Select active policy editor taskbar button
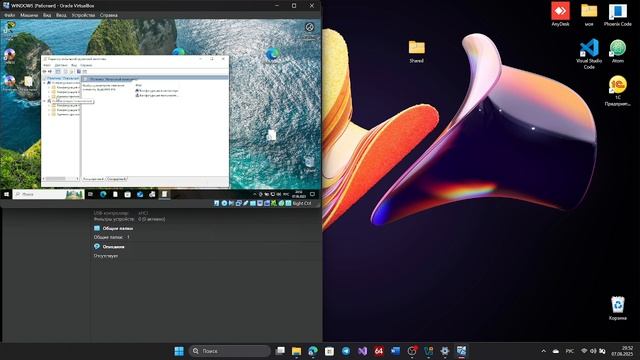The width and height of the screenshot is (640, 360). coord(164,194)
